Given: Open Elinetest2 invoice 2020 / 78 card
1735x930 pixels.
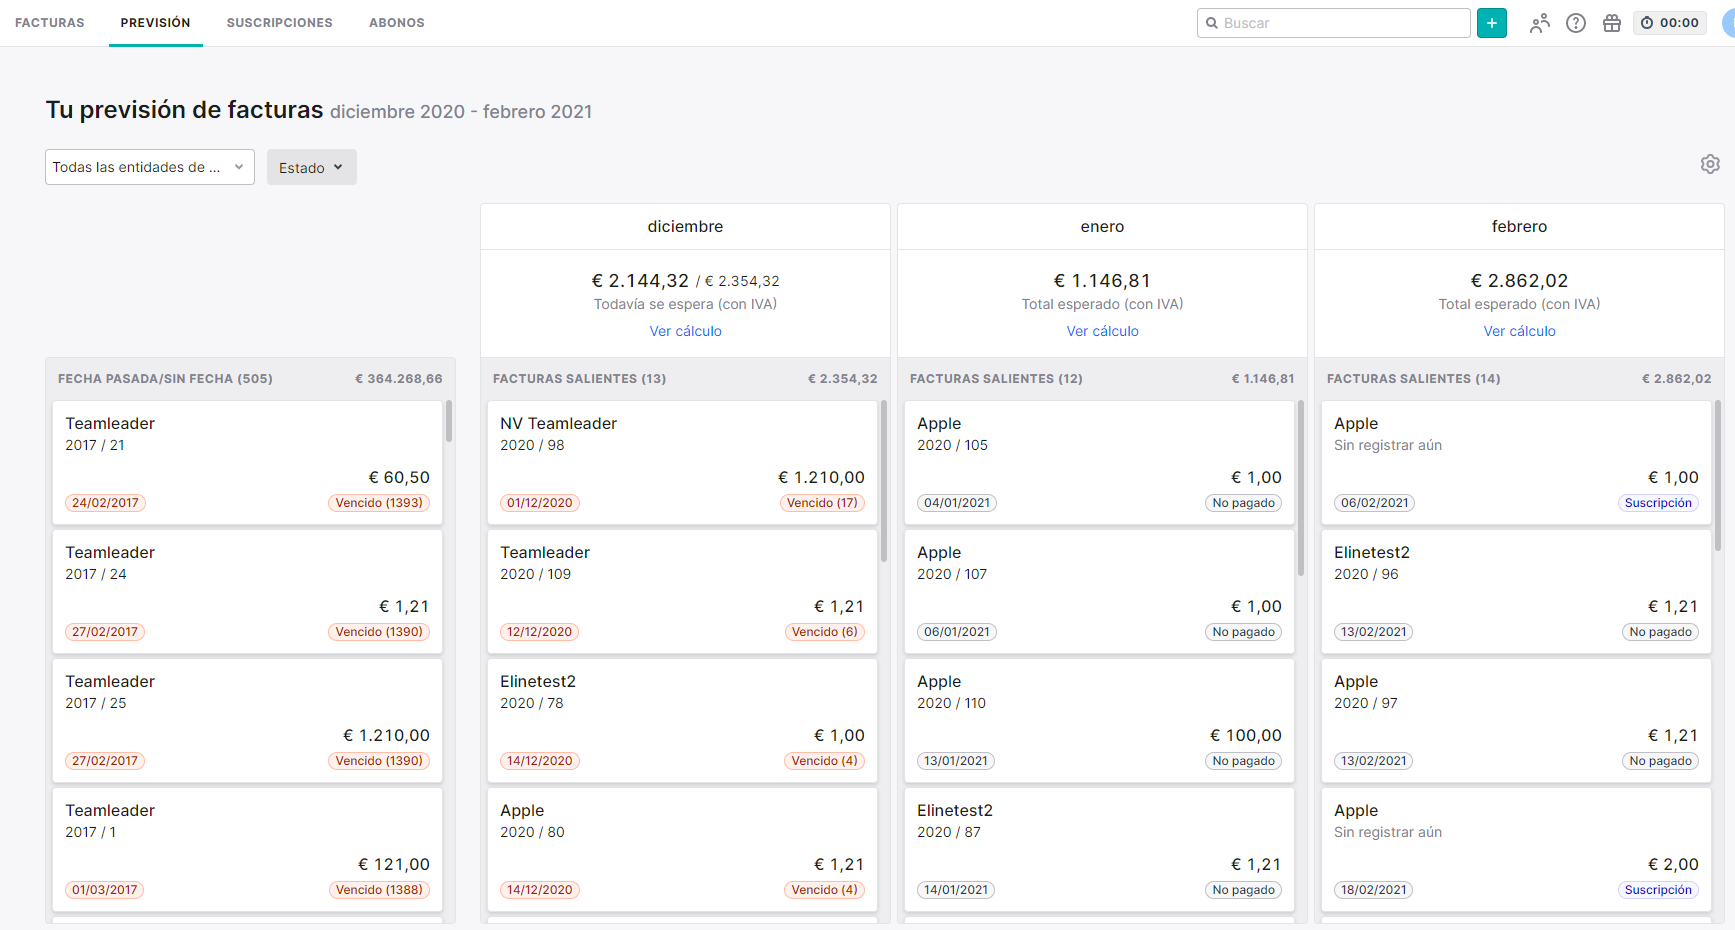Looking at the screenshot, I should 682,720.
